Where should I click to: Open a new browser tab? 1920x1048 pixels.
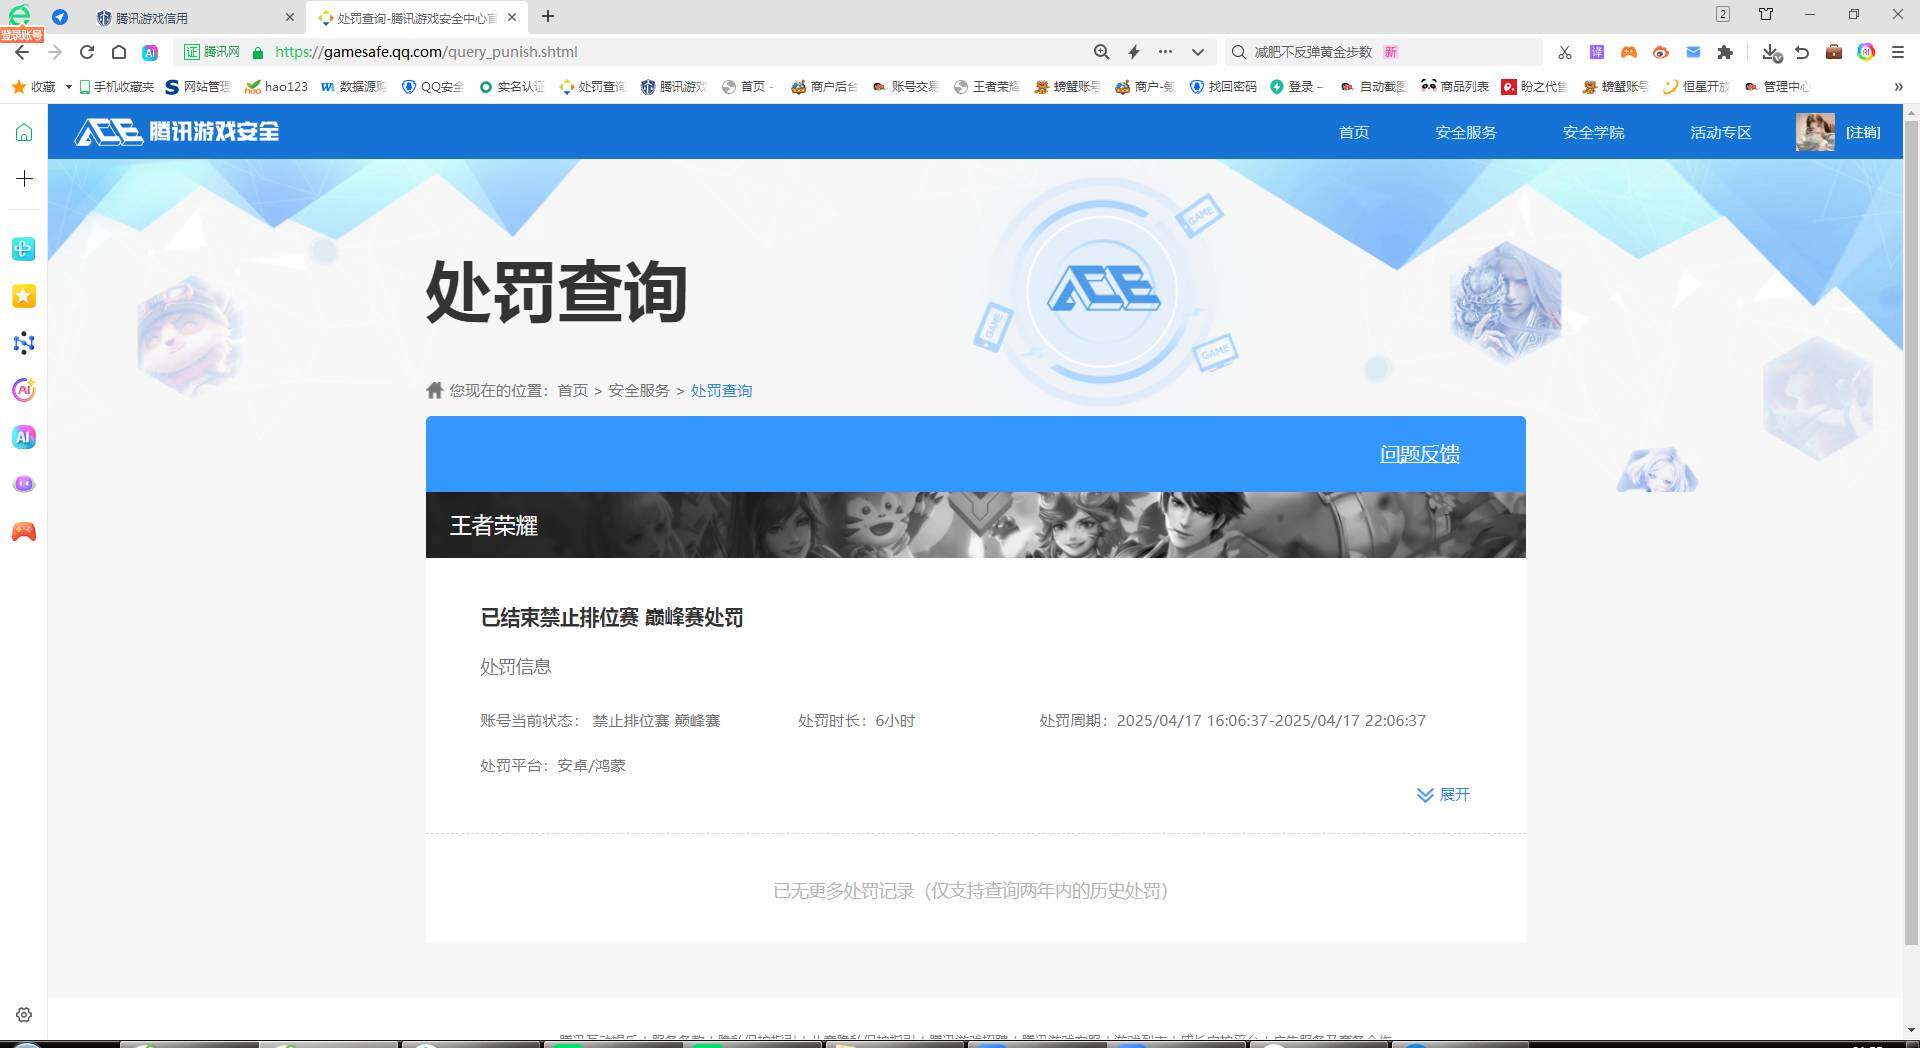click(x=547, y=17)
